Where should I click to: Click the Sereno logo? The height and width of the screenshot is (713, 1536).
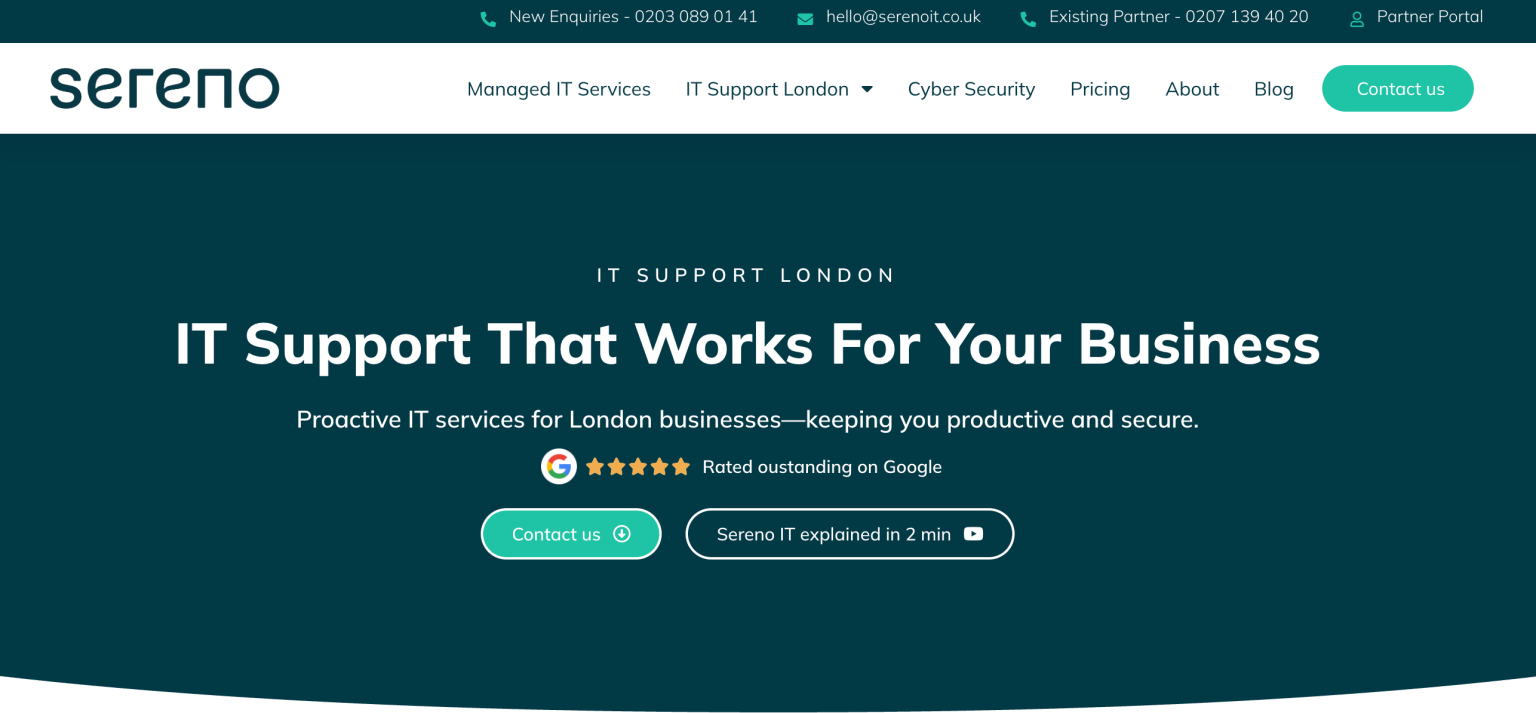[x=164, y=88]
